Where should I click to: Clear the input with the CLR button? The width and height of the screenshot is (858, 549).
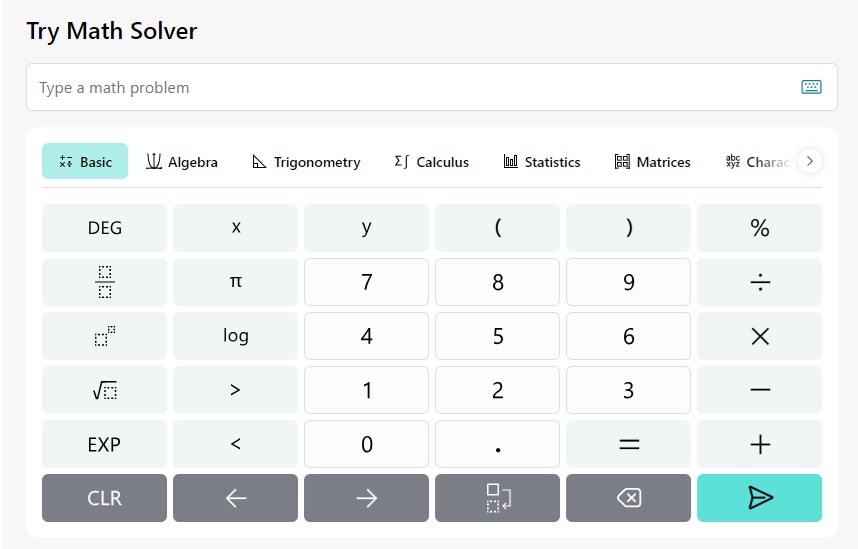[105, 498]
